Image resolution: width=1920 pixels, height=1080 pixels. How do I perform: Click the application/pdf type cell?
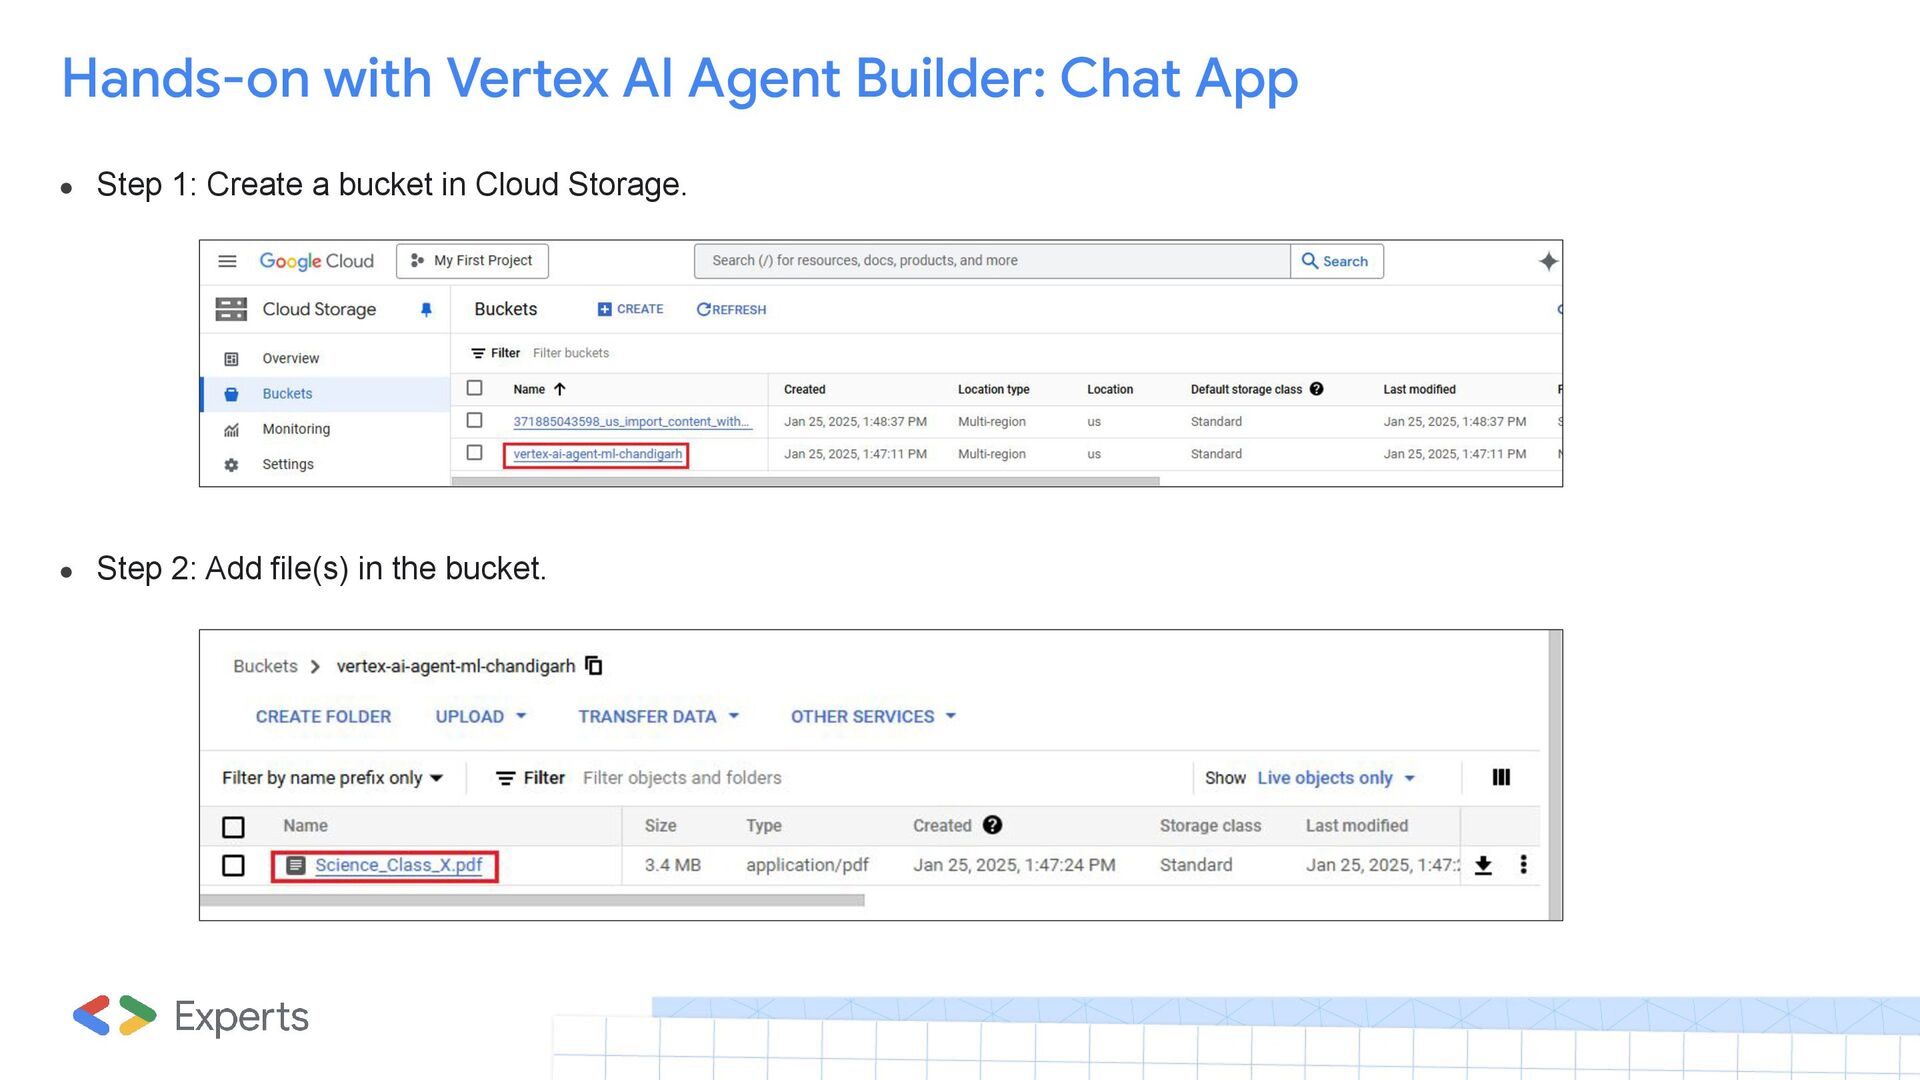pos(807,865)
